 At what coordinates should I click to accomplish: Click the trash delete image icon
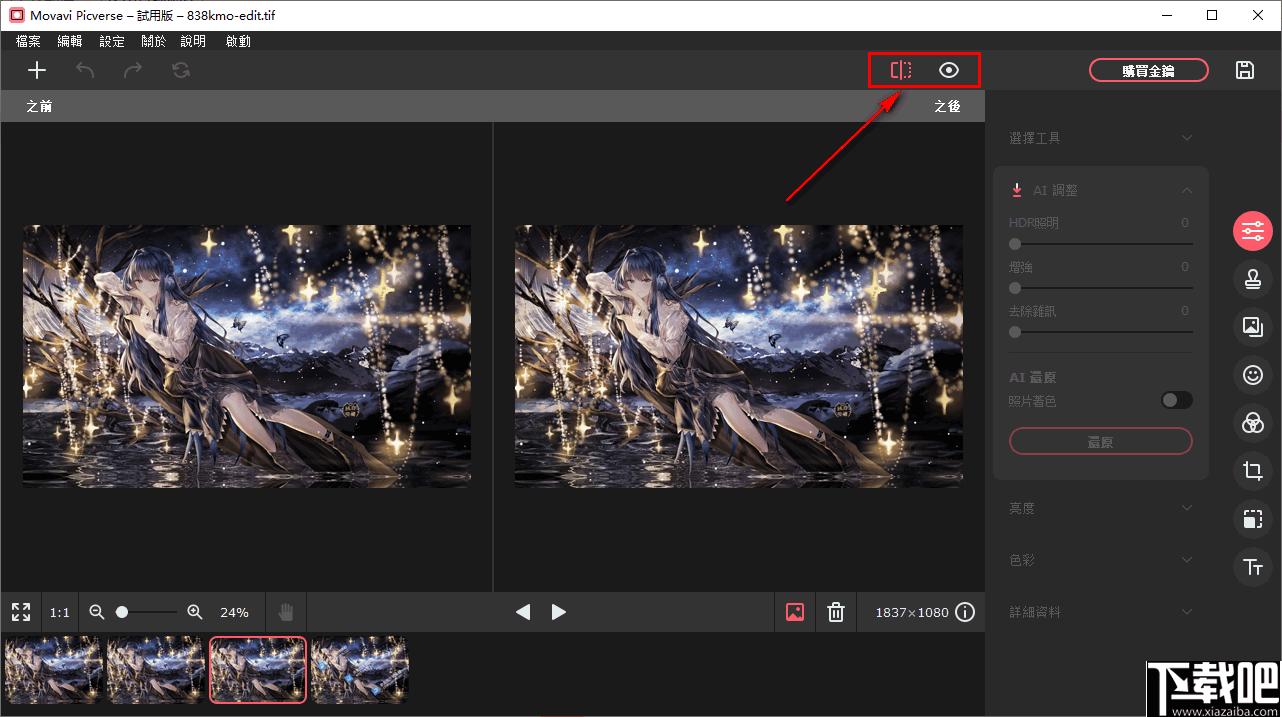pyautogui.click(x=836, y=612)
